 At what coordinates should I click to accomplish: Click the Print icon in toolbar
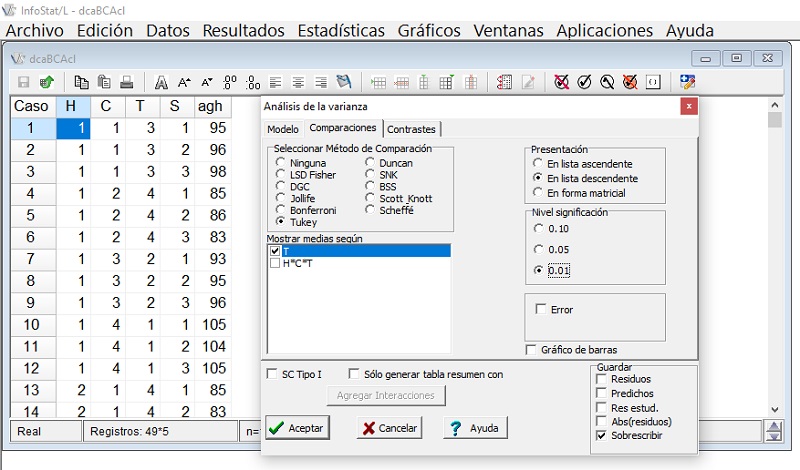tap(127, 82)
